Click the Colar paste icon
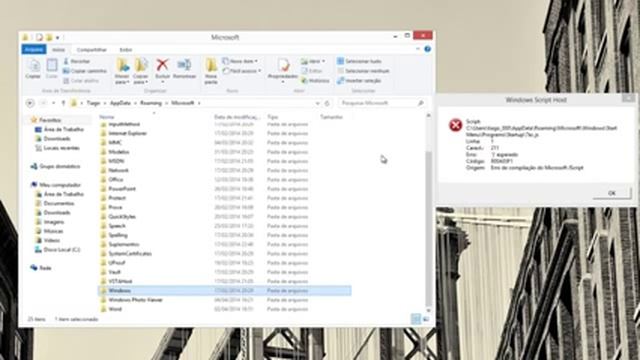The height and width of the screenshot is (360, 640). tap(52, 69)
